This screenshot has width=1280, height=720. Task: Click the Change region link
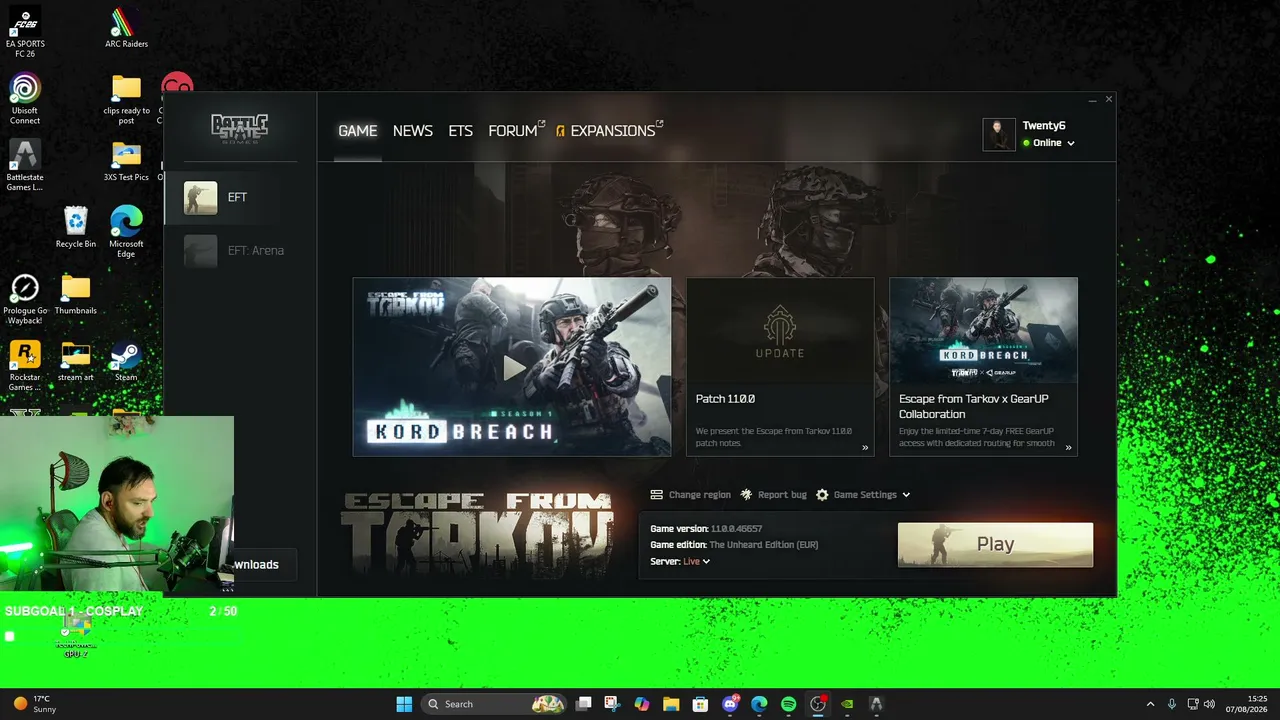690,495
